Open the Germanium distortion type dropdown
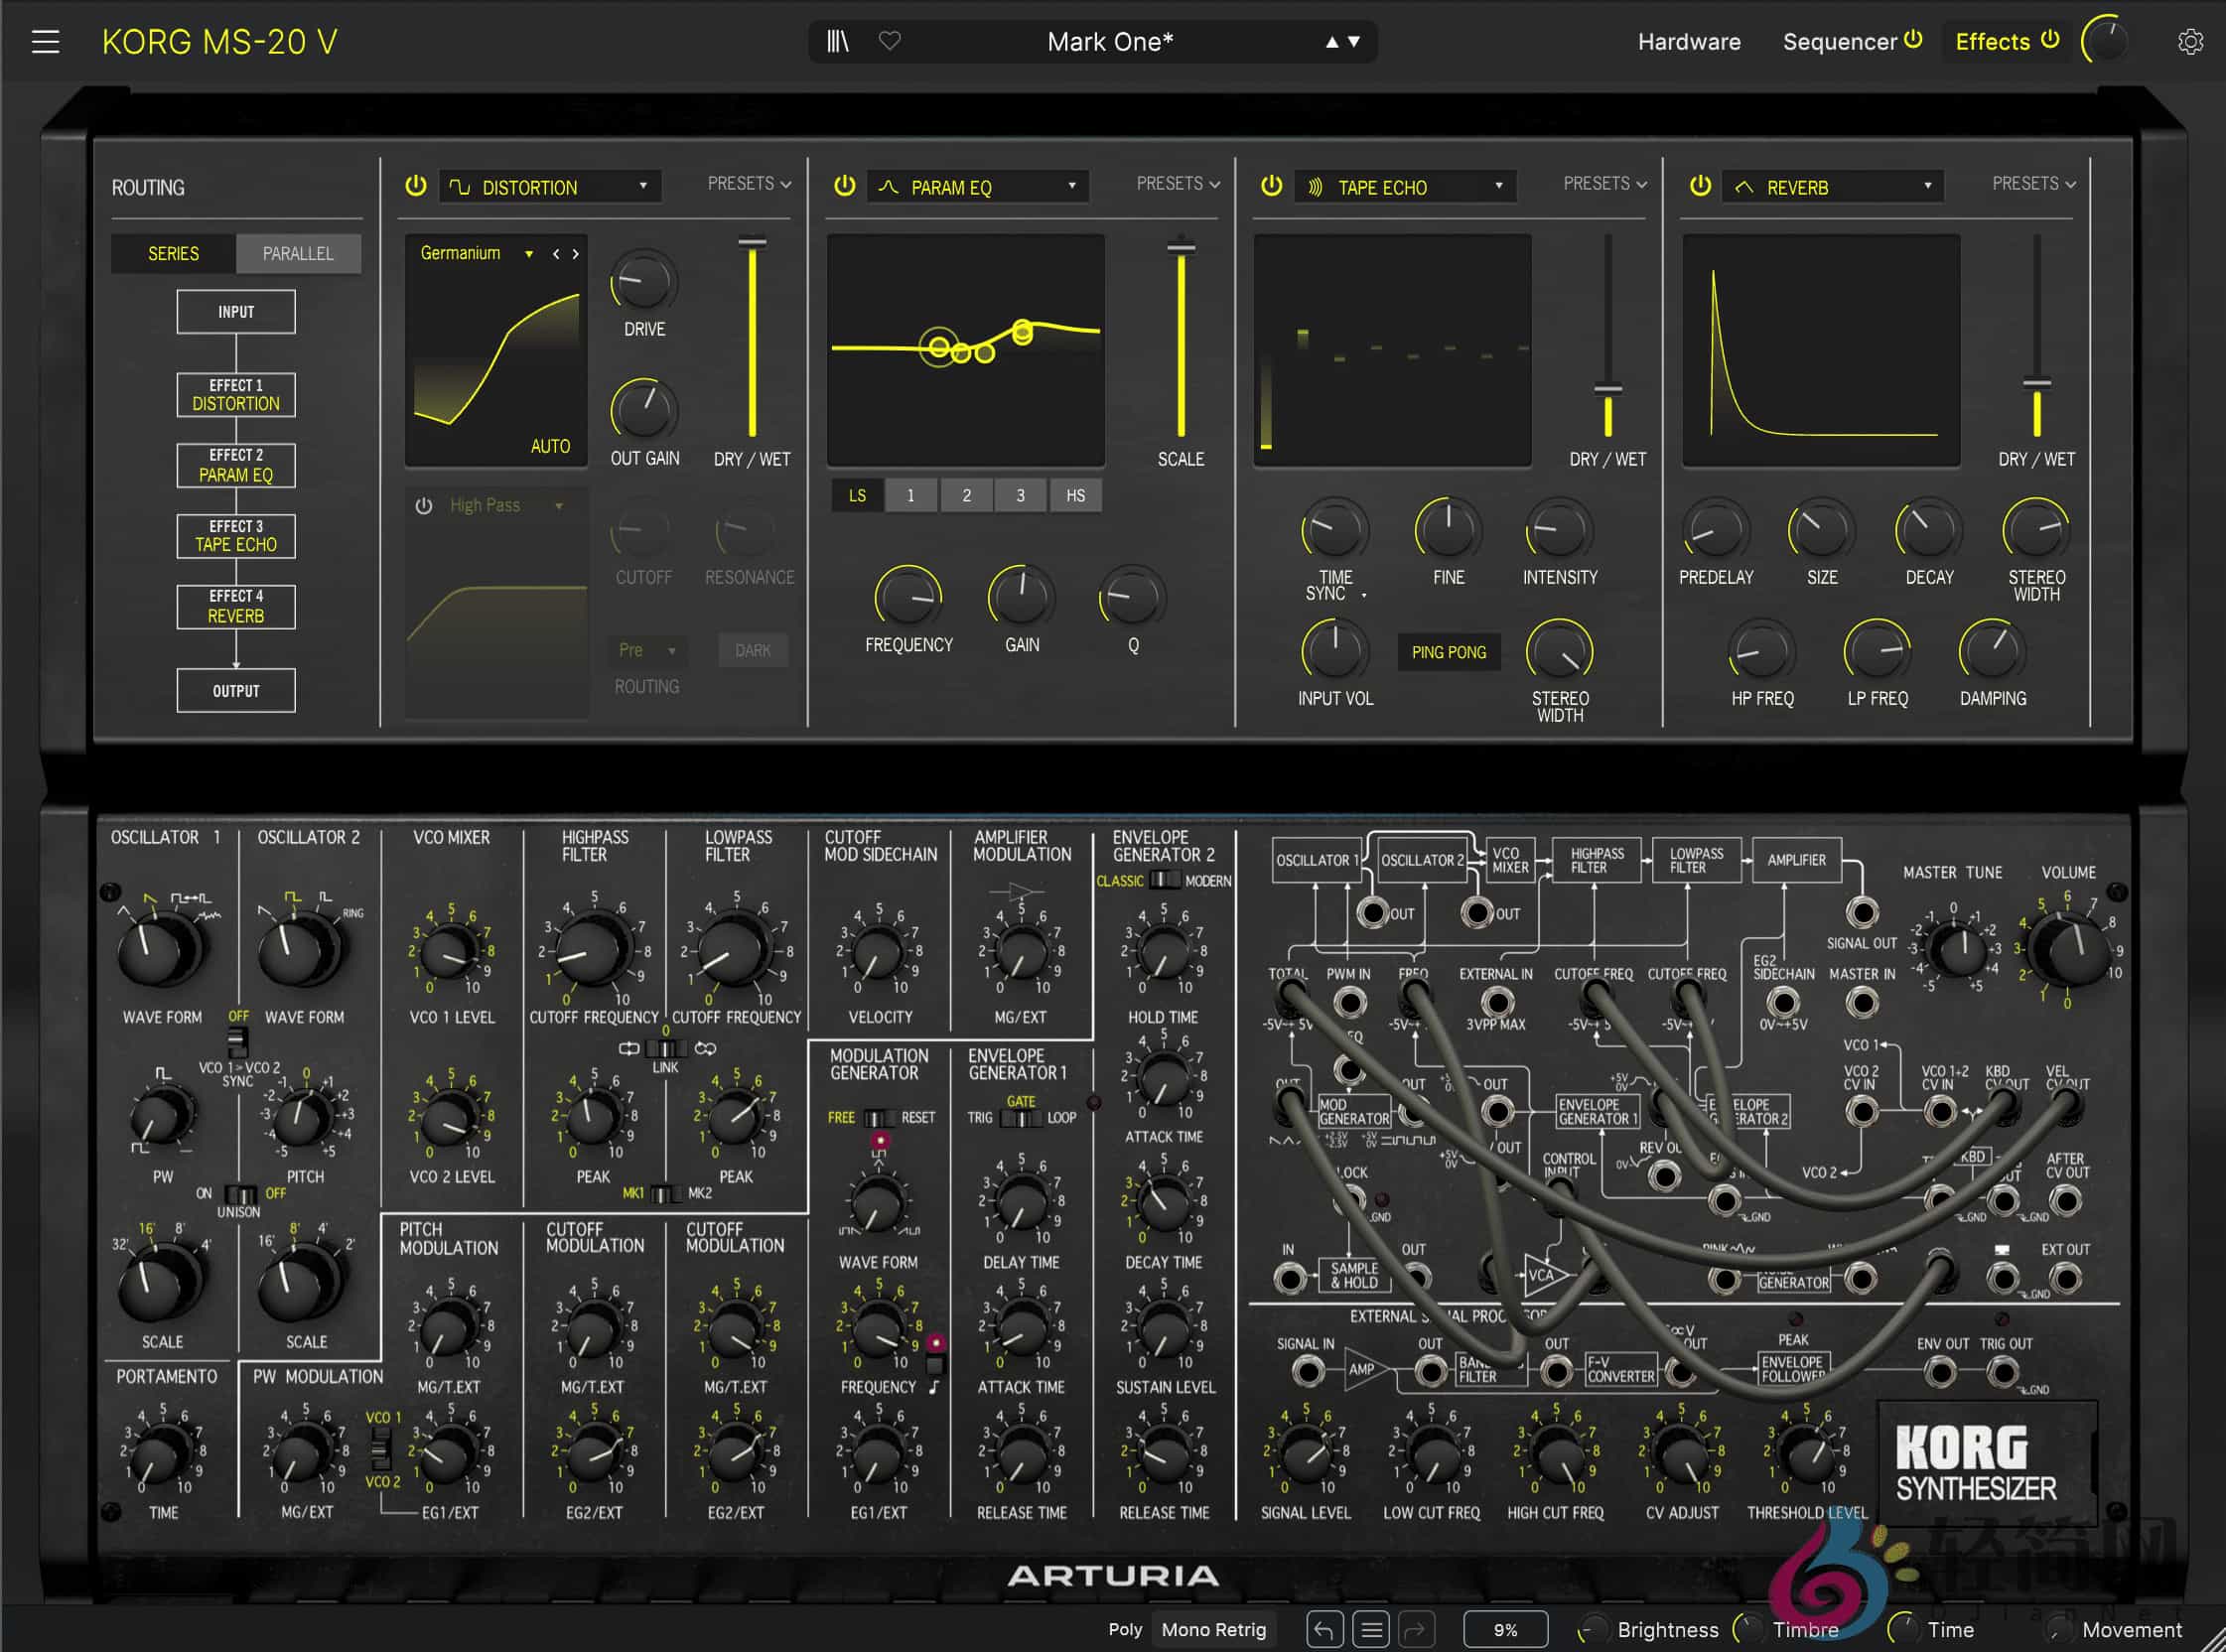Image resolution: width=2226 pixels, height=1652 pixels. [x=476, y=254]
